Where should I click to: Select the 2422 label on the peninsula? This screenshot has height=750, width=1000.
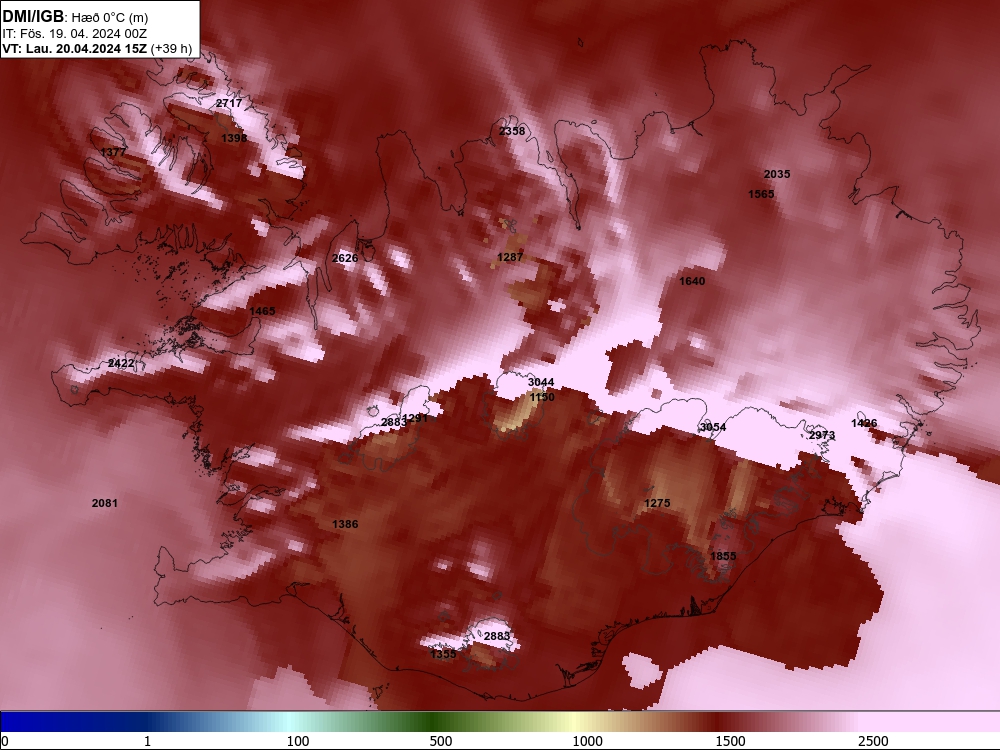point(121,364)
